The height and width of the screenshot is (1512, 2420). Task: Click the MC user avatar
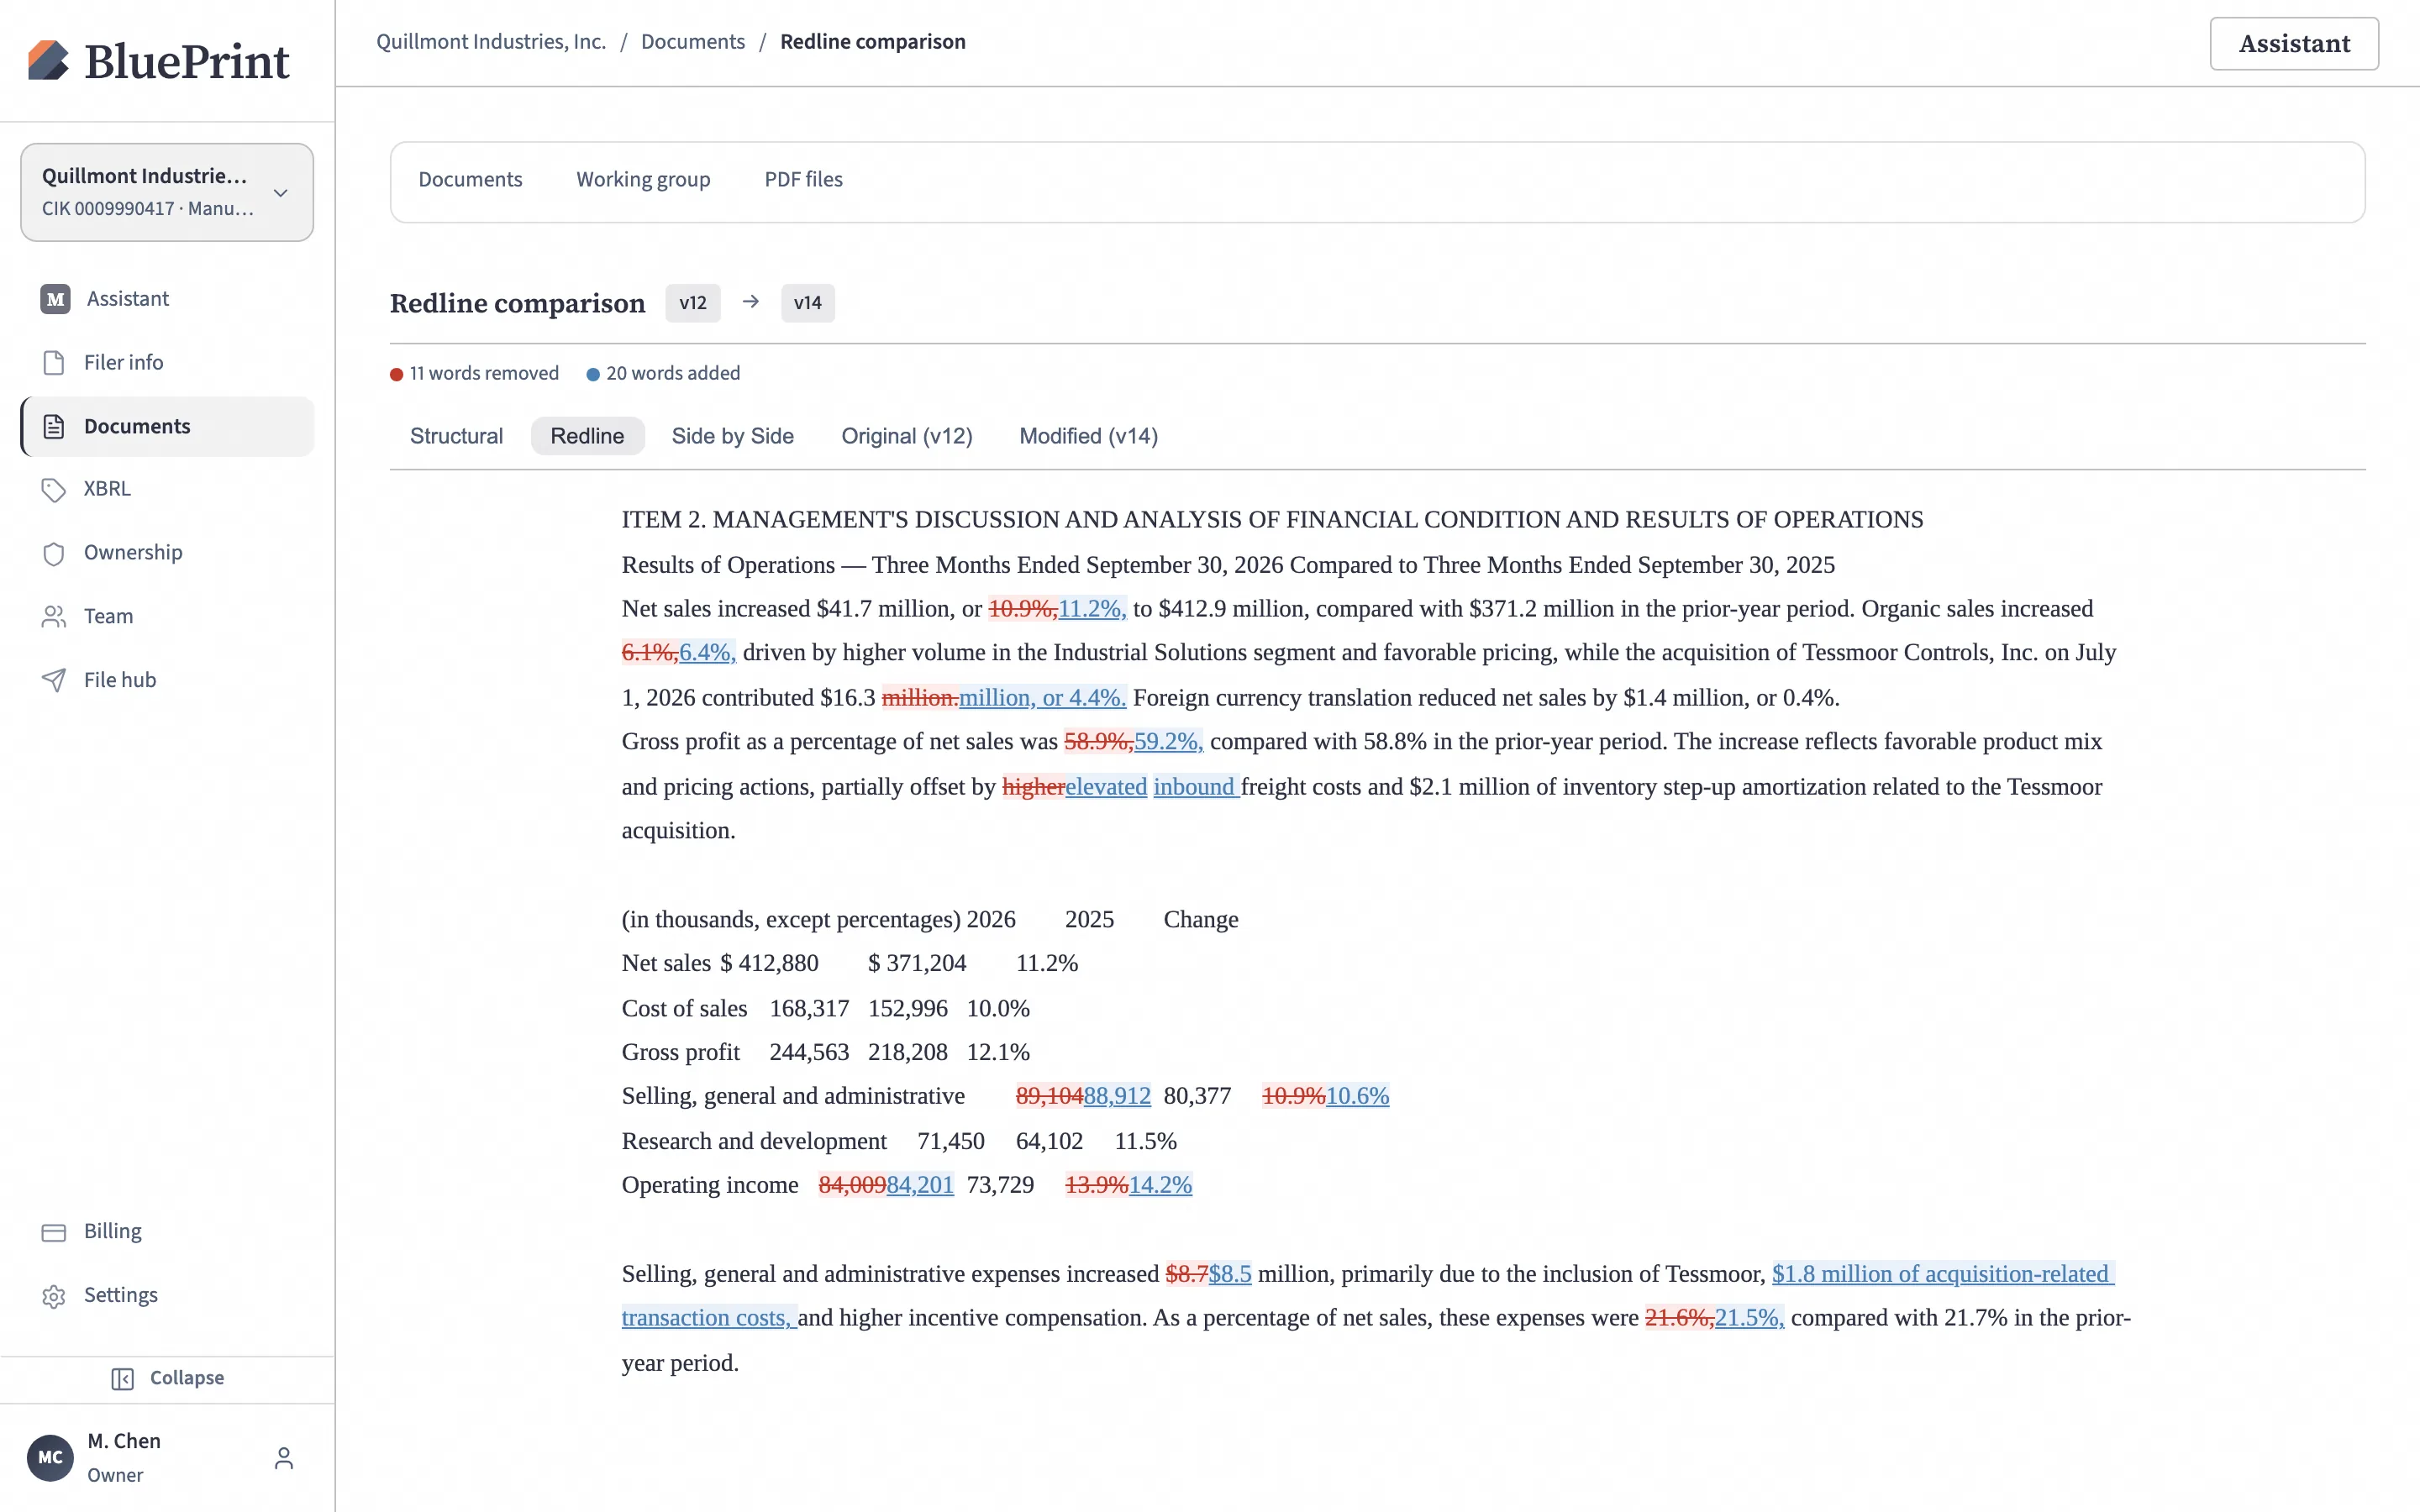[x=50, y=1457]
